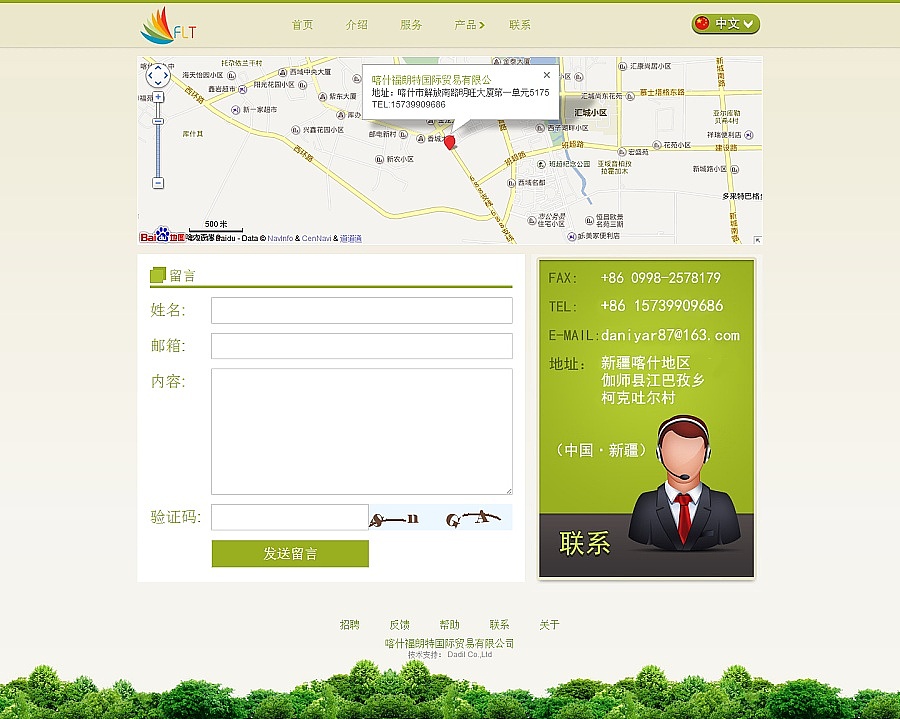This screenshot has width=900, height=719.
Task: Zoom out with the map minus button
Action: (158, 183)
